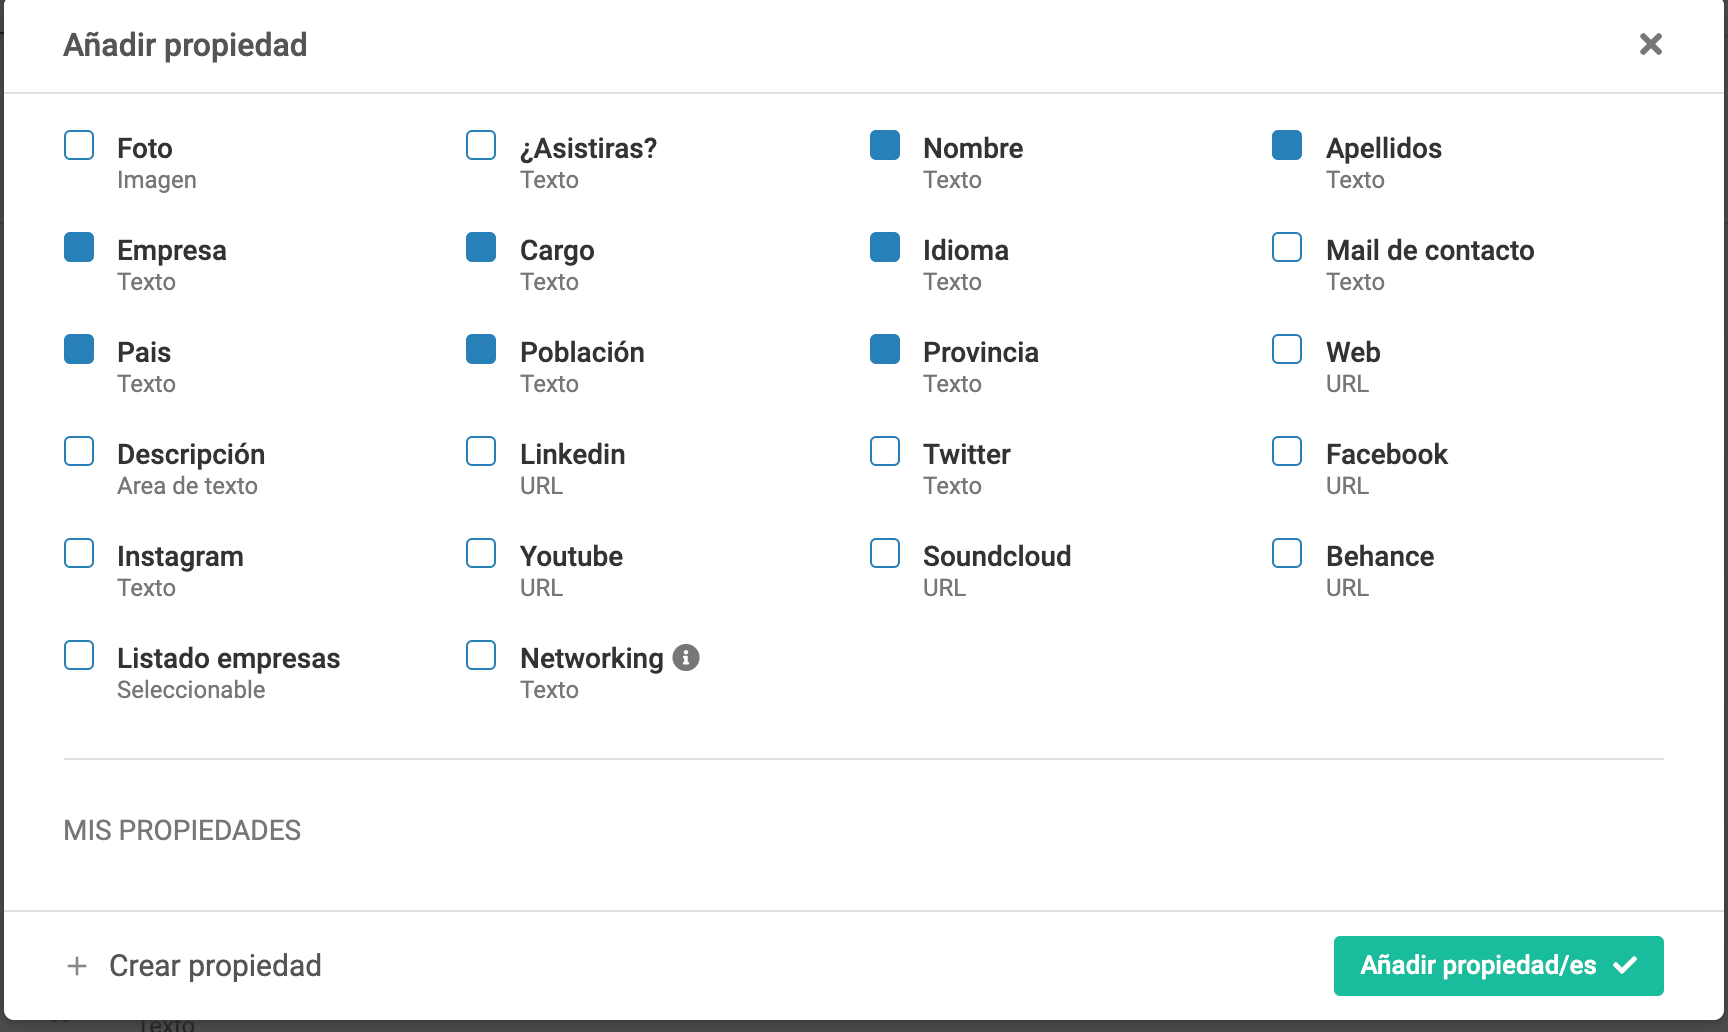Viewport: 1728px width, 1032px height.
Task: Tick the Mail de contacto checkbox
Action: click(x=1287, y=247)
